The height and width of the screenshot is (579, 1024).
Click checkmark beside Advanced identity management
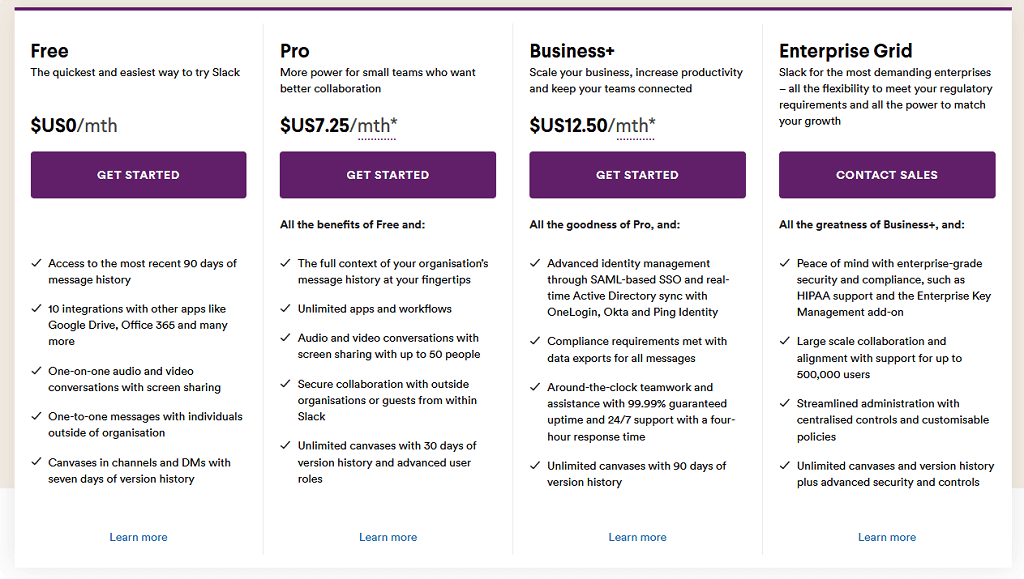tap(535, 264)
